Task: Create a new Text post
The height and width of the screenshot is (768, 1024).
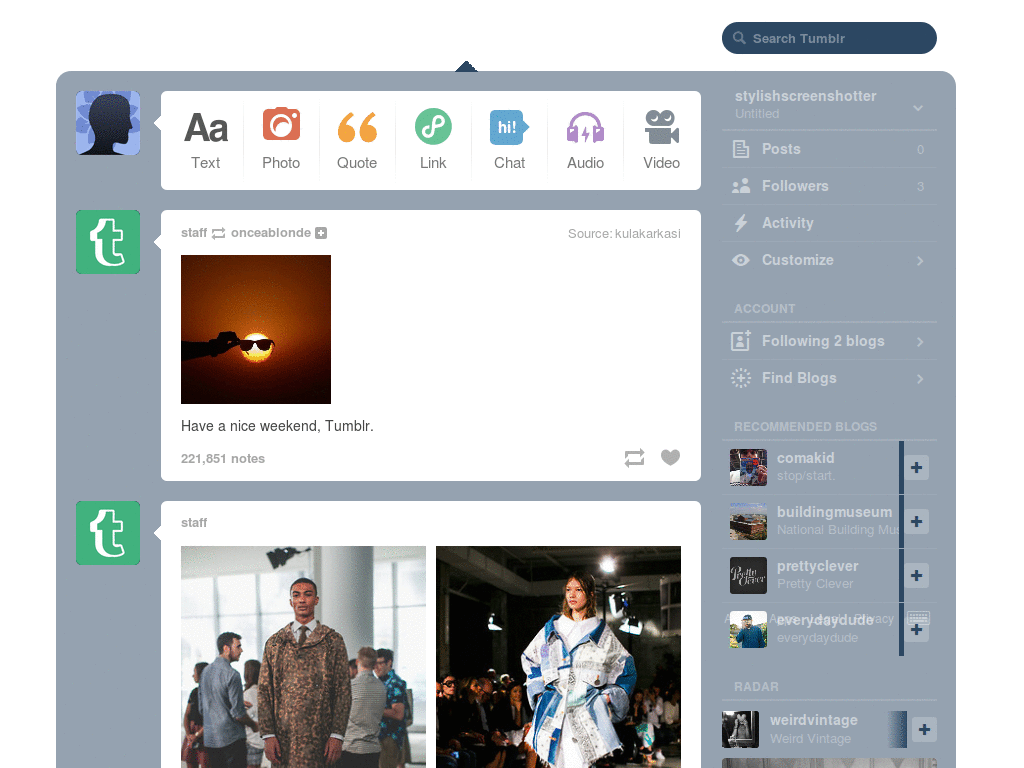Action: 206,140
